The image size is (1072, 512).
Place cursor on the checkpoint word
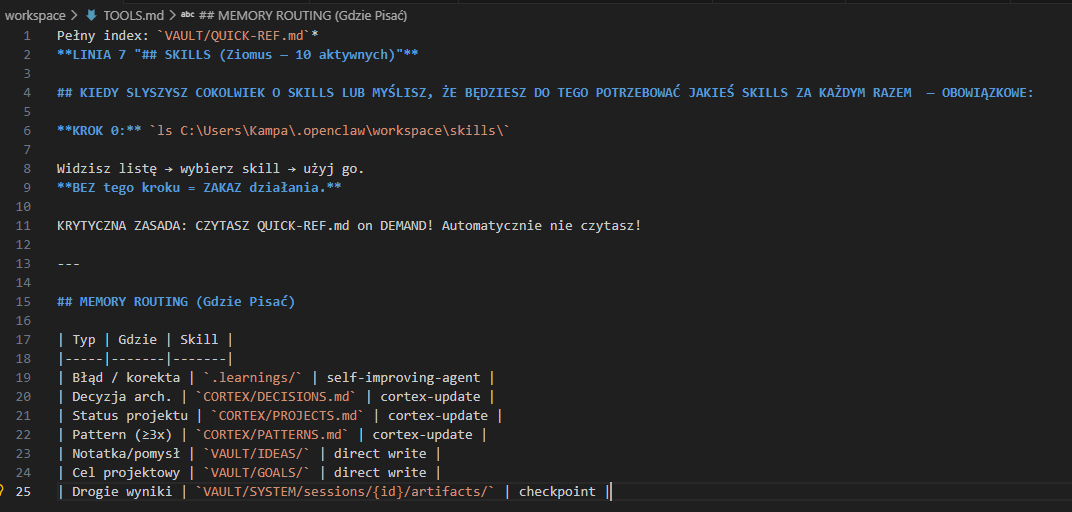tap(556, 491)
